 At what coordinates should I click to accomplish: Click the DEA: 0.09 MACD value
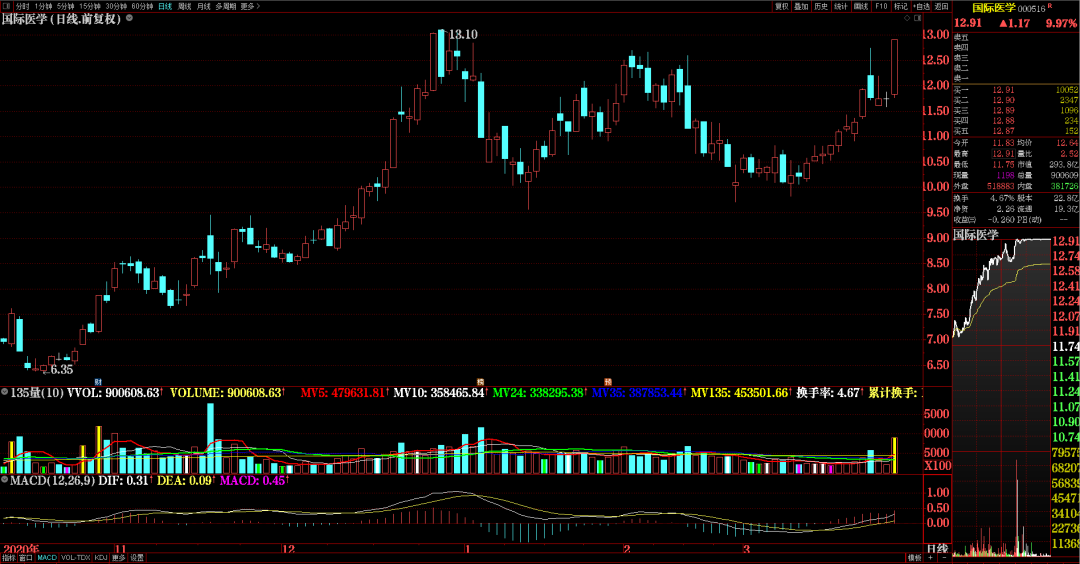tap(185, 480)
